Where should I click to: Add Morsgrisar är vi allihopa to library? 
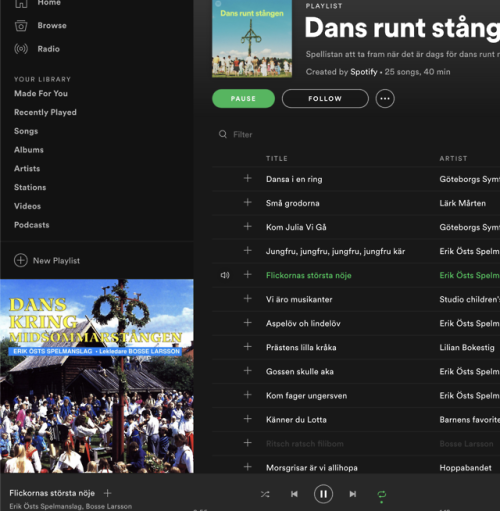248,467
